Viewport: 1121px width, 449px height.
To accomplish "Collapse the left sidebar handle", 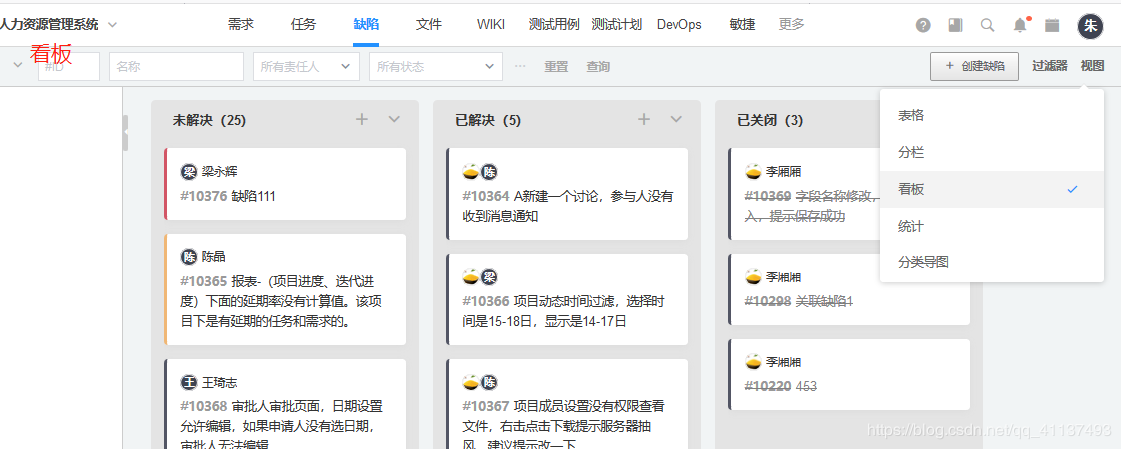I will pos(125,132).
